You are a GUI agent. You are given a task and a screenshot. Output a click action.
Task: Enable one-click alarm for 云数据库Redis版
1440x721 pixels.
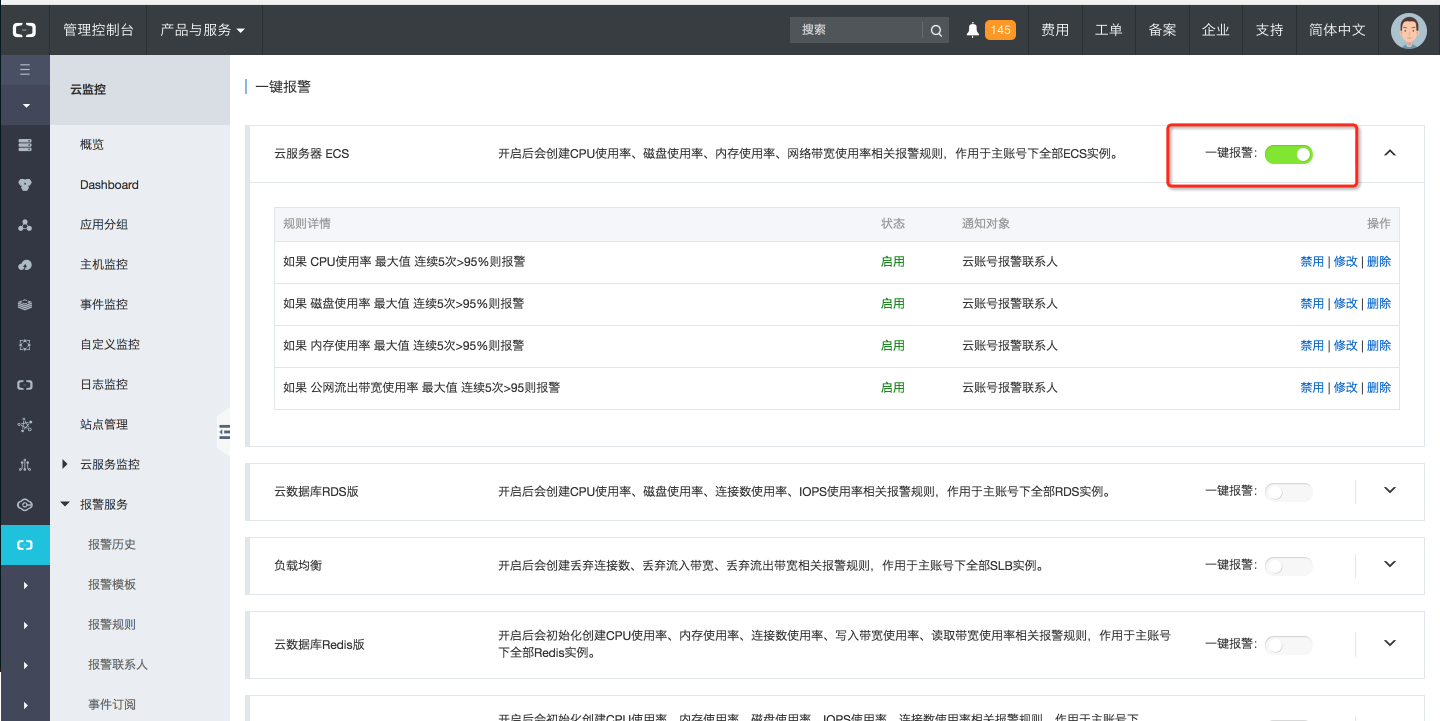(x=1288, y=645)
